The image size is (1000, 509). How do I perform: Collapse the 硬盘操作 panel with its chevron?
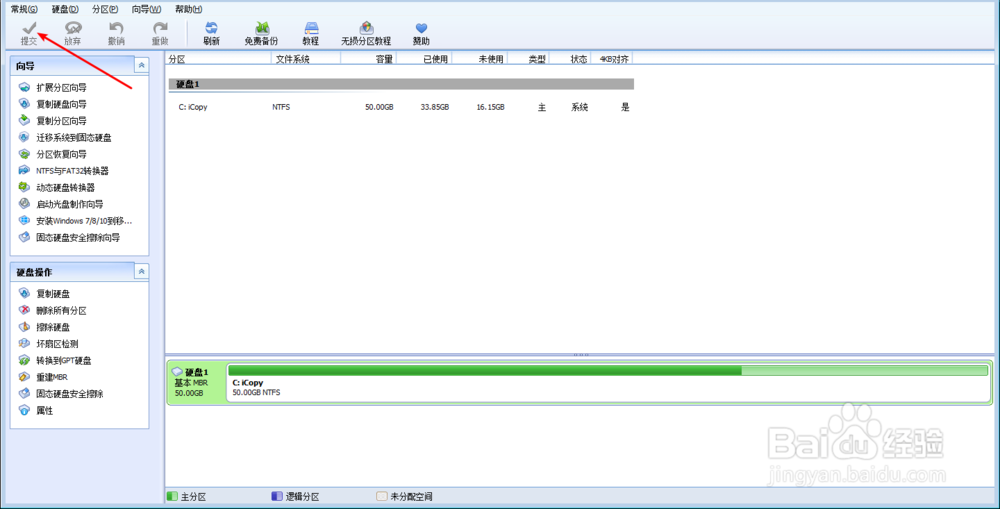(142, 272)
